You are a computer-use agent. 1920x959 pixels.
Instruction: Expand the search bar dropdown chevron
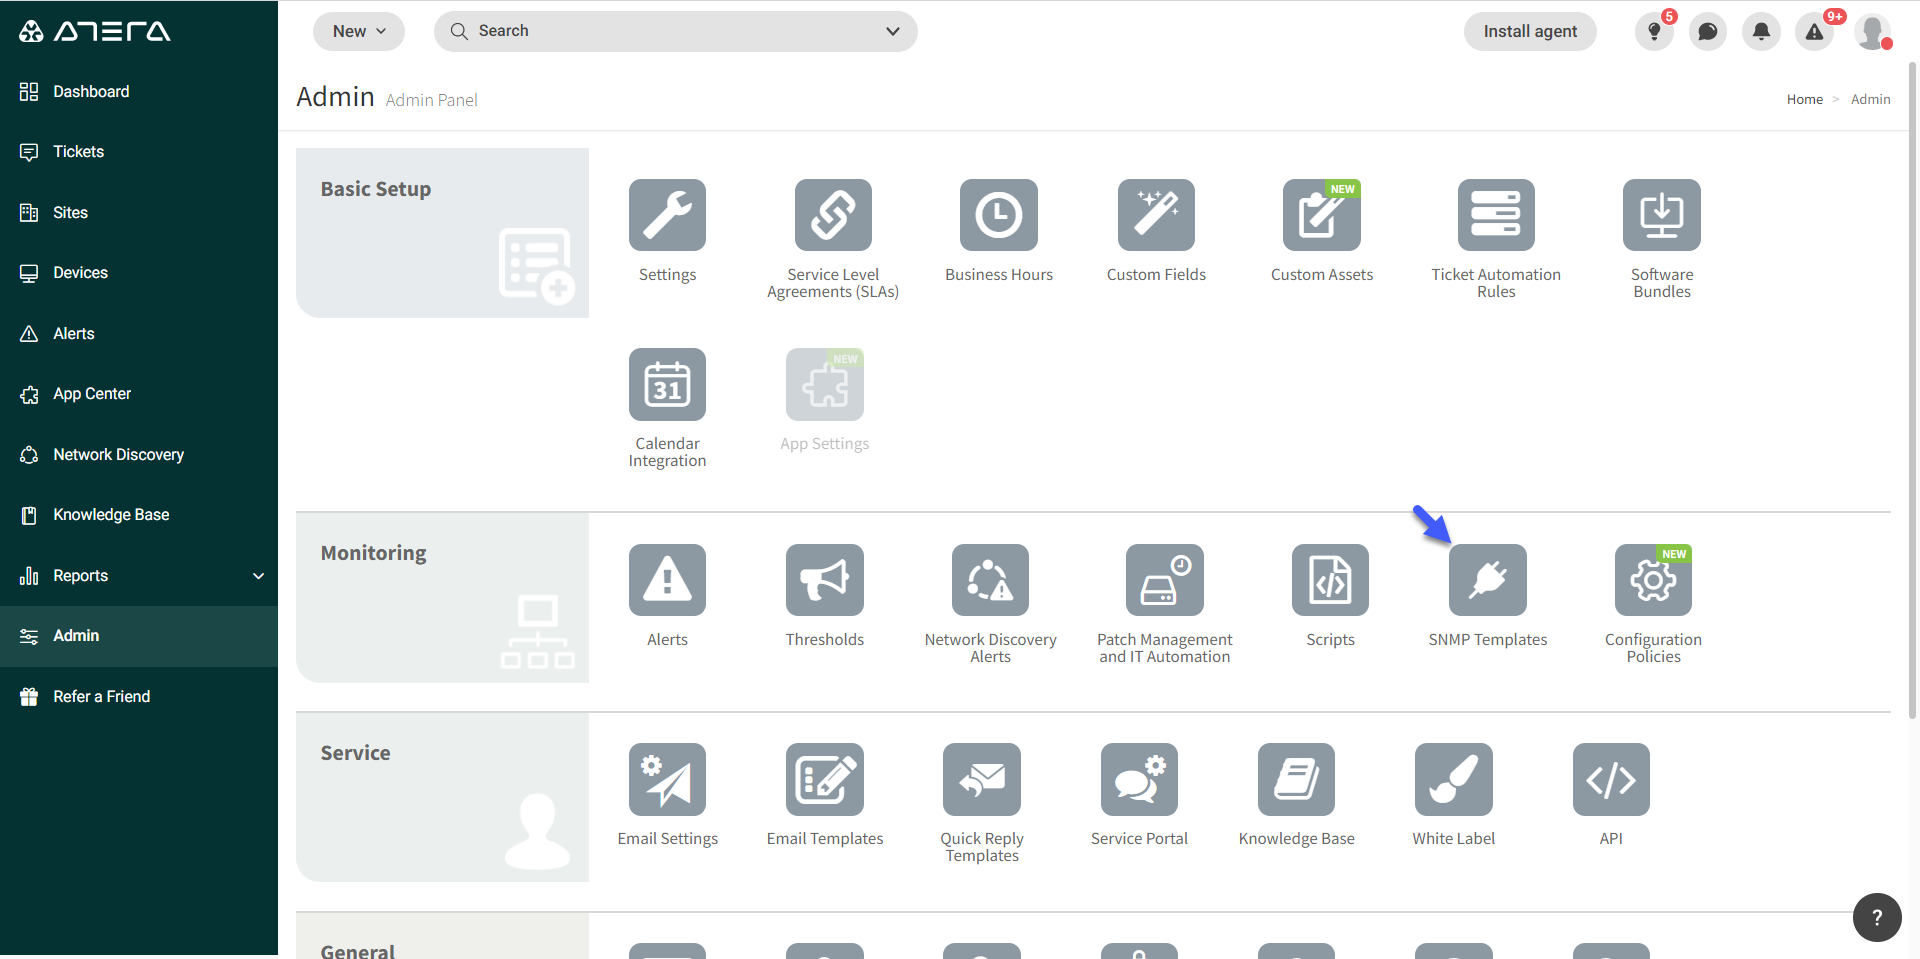(x=893, y=32)
